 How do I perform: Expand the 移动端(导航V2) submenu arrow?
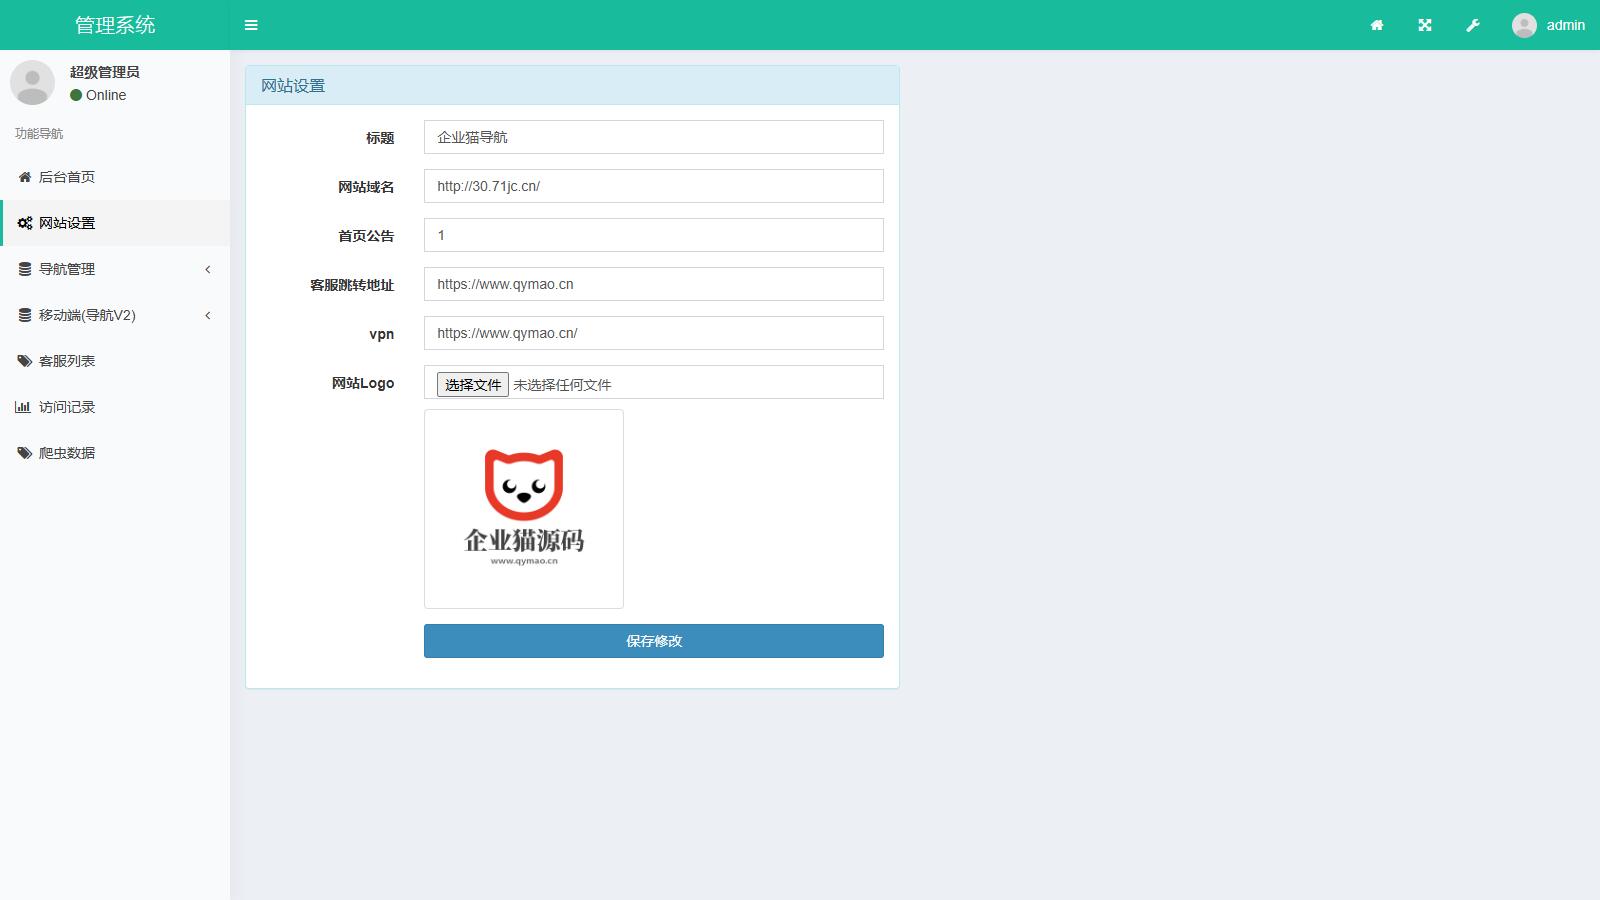tap(208, 315)
